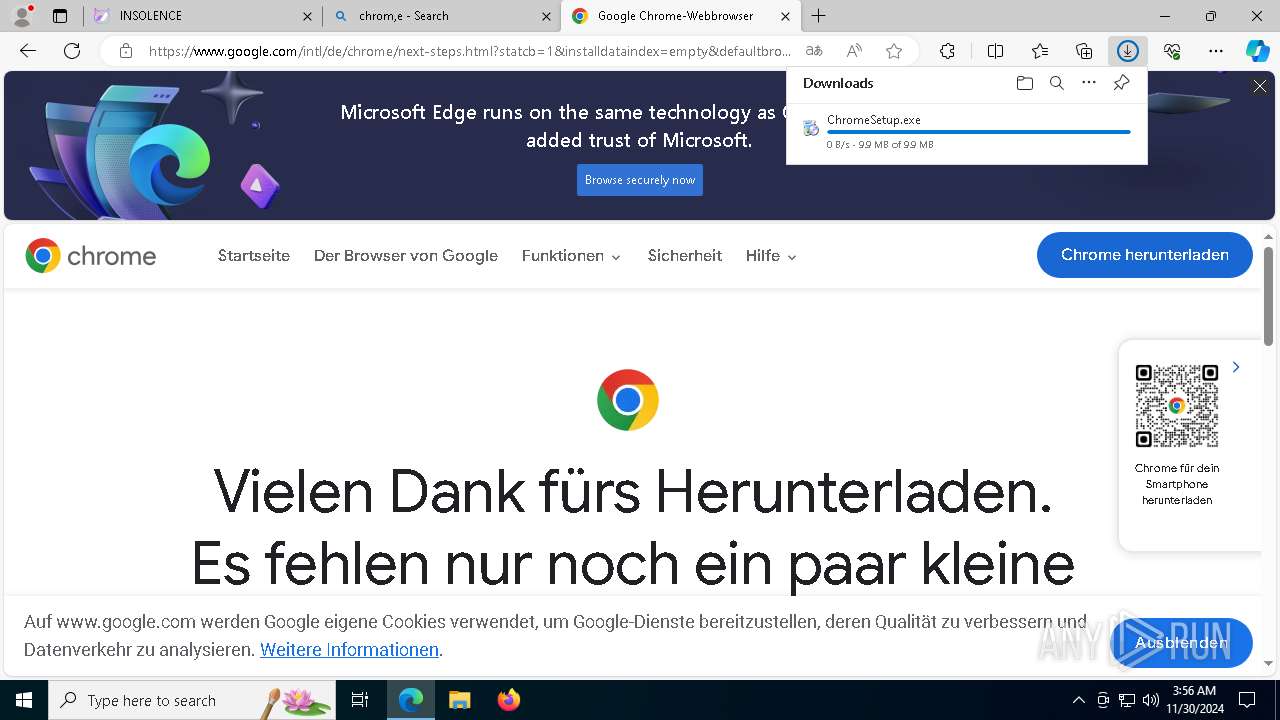
Task: Open the translate page icon
Action: pos(814,51)
